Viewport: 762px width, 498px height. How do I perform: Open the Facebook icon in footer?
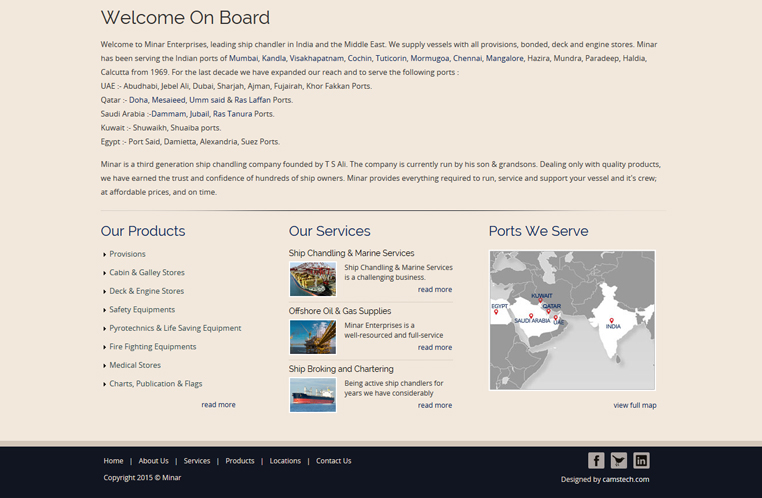(596, 460)
